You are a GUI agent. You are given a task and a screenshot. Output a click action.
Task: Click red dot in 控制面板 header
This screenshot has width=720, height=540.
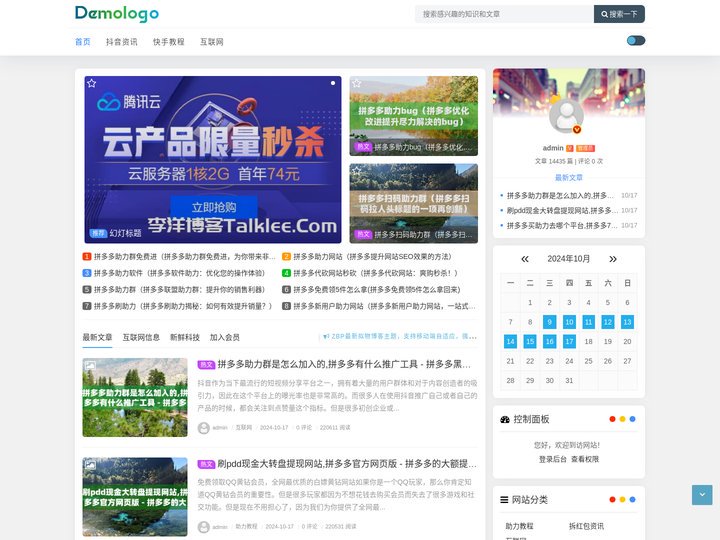click(612, 419)
